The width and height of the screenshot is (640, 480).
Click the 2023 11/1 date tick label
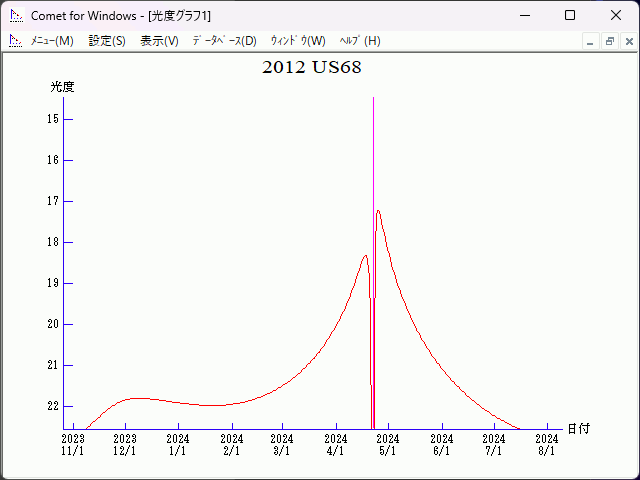click(73, 444)
